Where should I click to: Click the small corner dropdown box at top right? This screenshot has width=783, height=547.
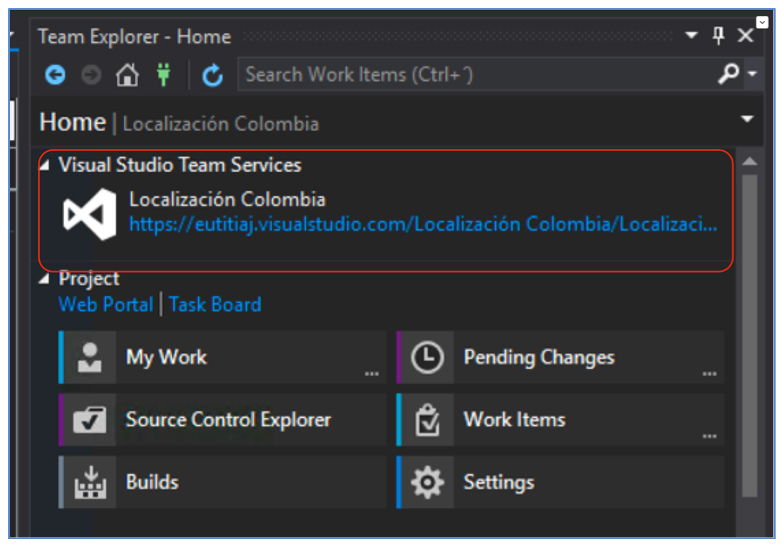click(x=762, y=22)
